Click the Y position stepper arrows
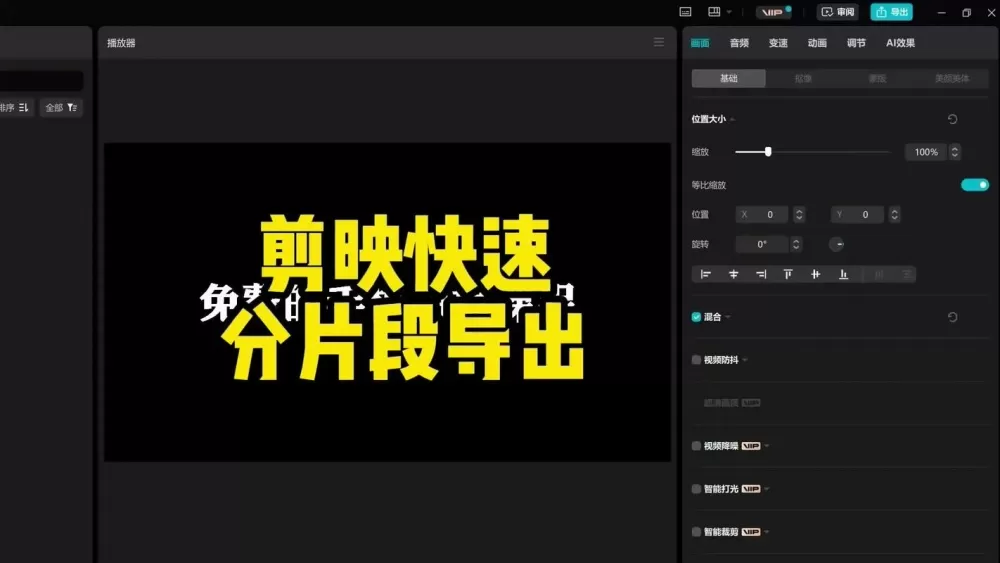 894,215
